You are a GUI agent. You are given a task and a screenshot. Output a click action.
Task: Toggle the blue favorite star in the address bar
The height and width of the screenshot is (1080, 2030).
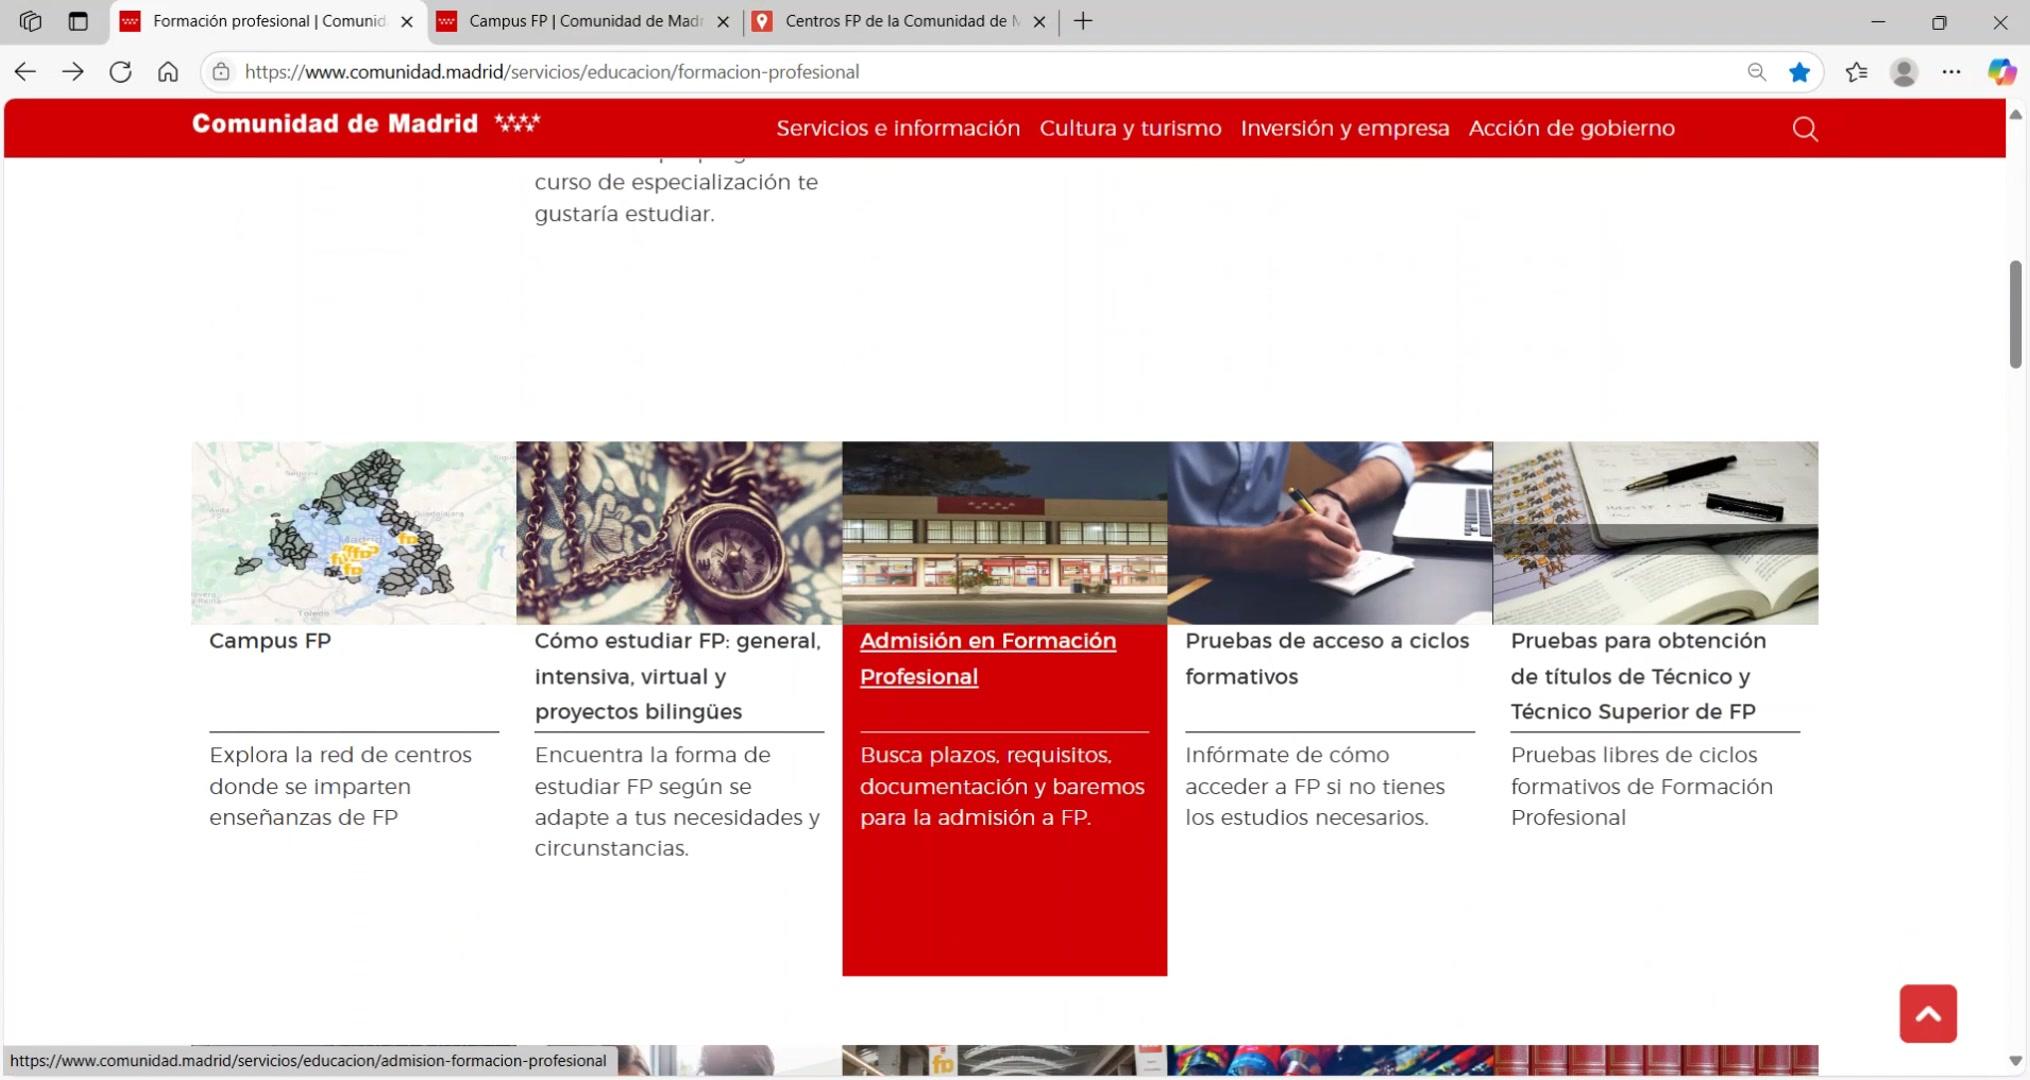[1799, 72]
